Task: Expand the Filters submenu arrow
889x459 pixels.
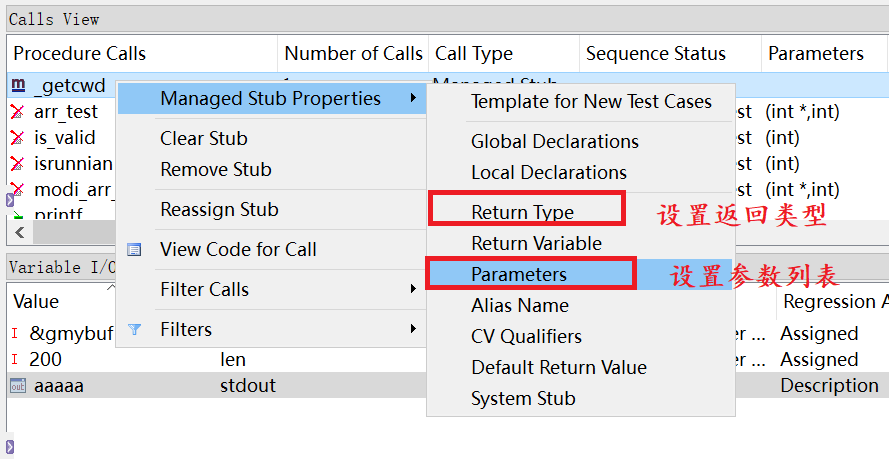Action: (x=413, y=329)
